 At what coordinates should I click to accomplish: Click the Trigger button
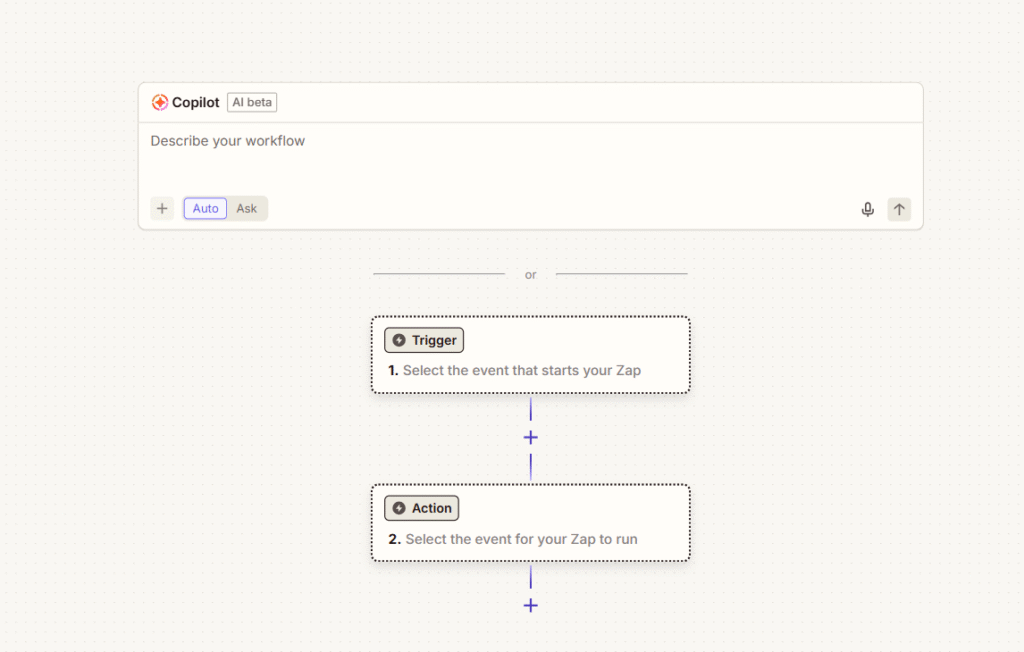(423, 340)
